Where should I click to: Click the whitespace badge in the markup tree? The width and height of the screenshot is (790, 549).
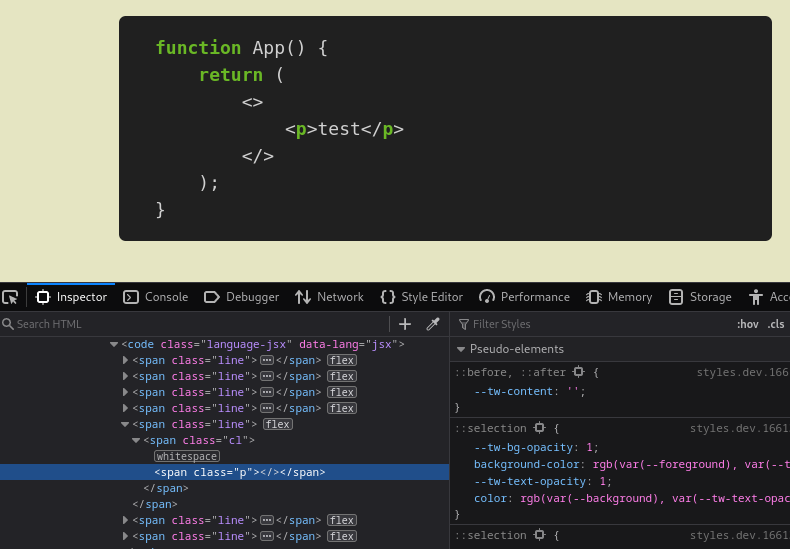(x=186, y=456)
